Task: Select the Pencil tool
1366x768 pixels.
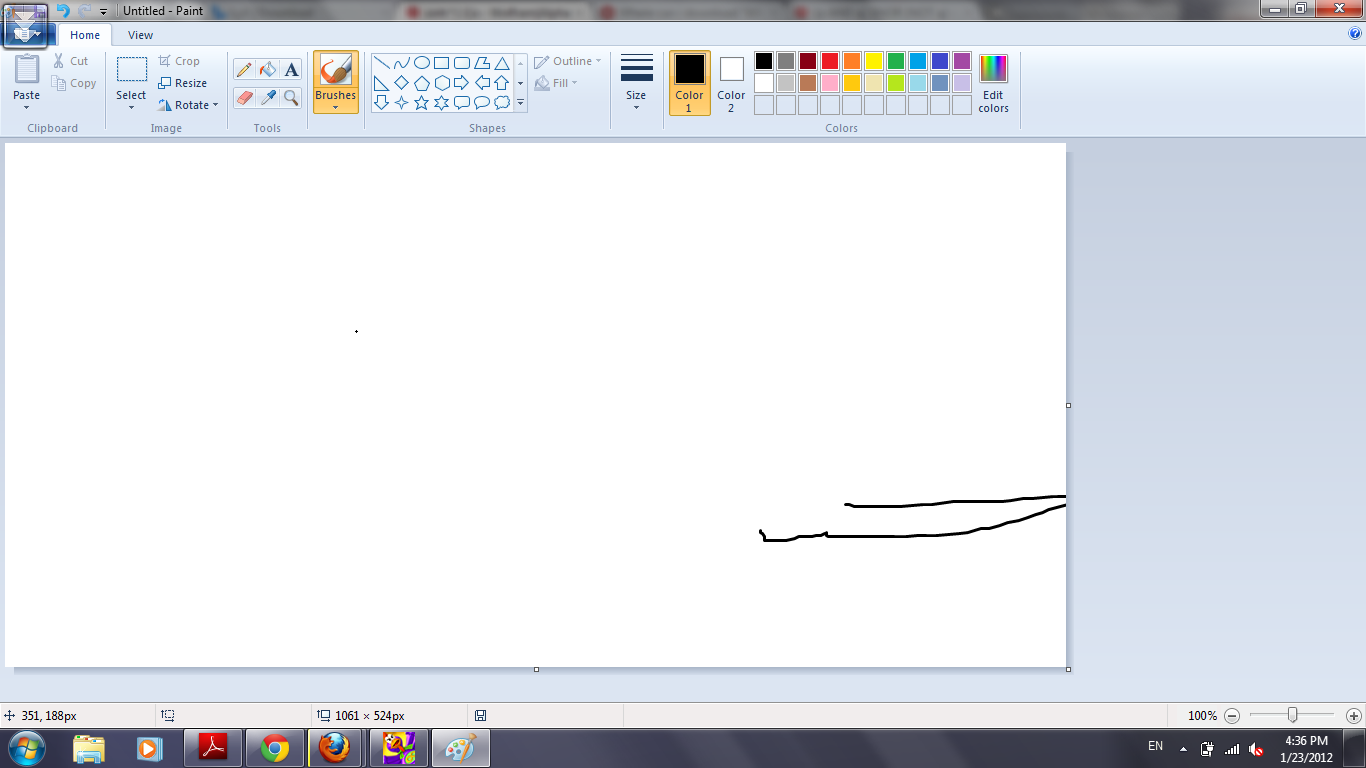Action: coord(243,70)
